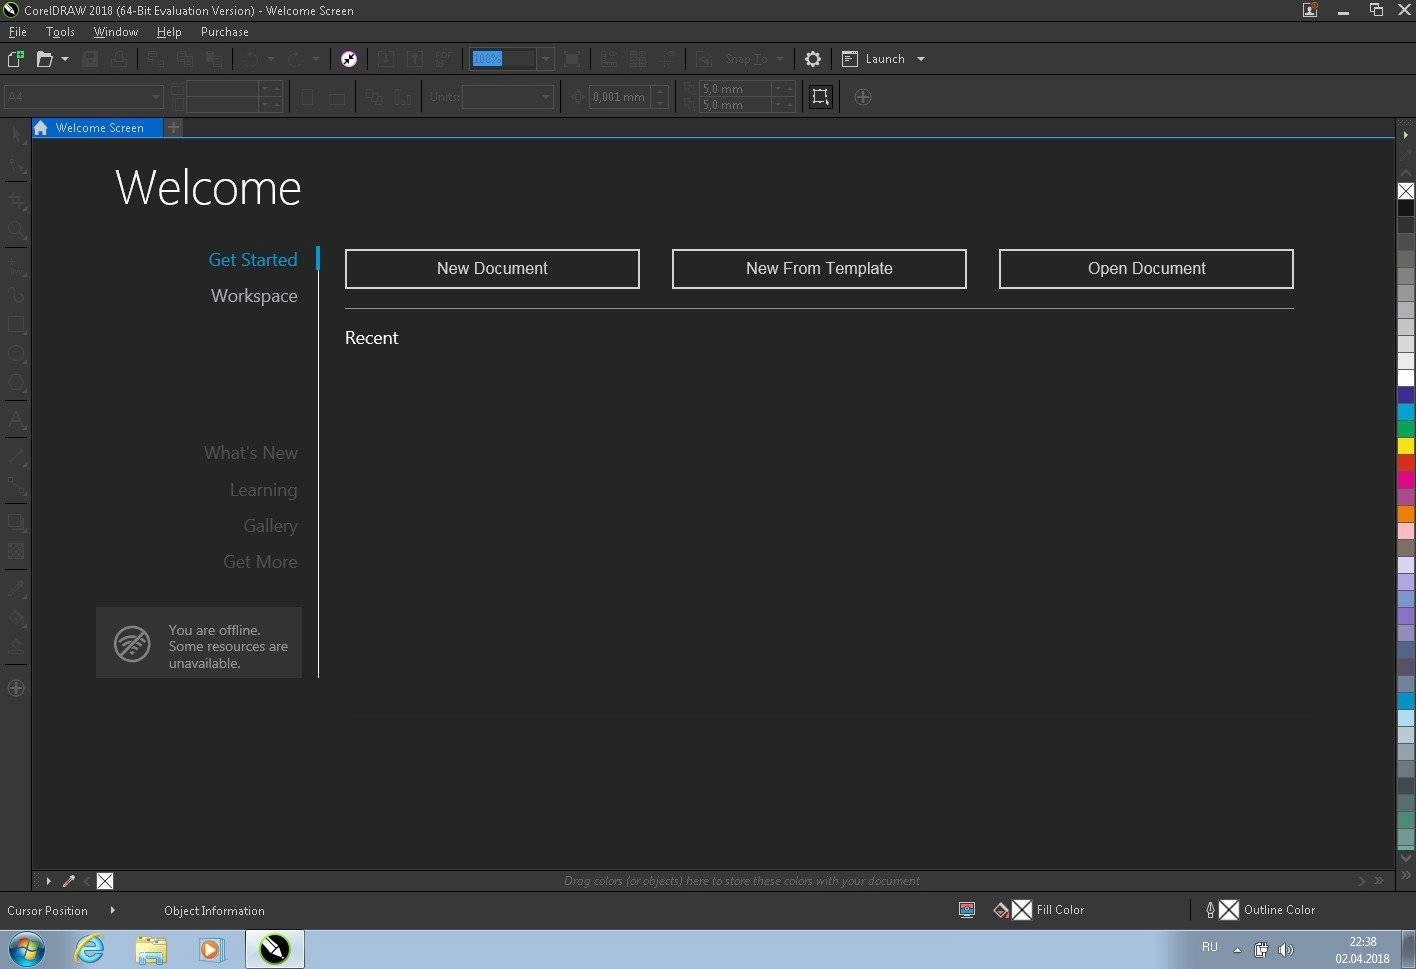
Task: Select the Text tool in the toolbox
Action: click(16, 420)
